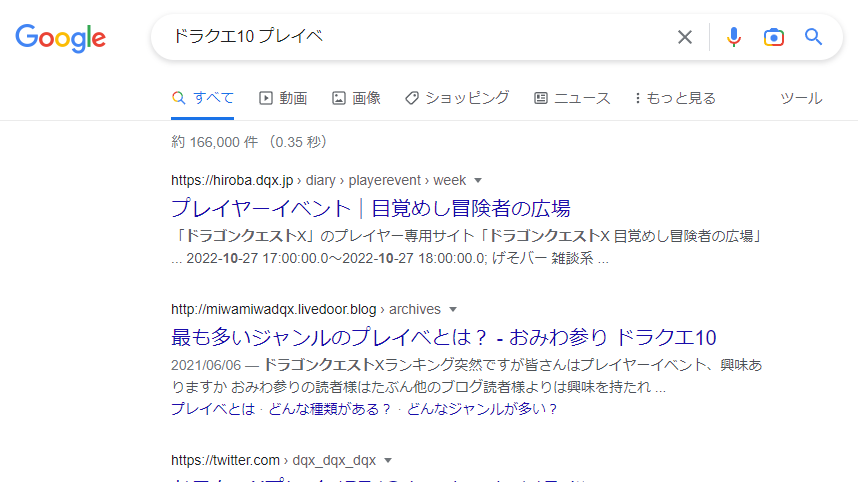
Task: Start voice search with microphone icon
Action: pyautogui.click(x=734, y=37)
